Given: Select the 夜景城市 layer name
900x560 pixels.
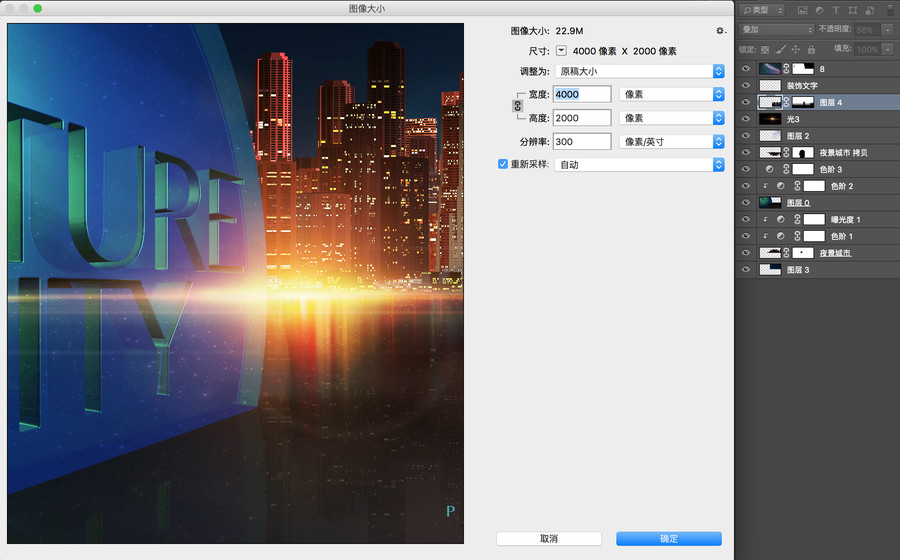Looking at the screenshot, I should (835, 252).
